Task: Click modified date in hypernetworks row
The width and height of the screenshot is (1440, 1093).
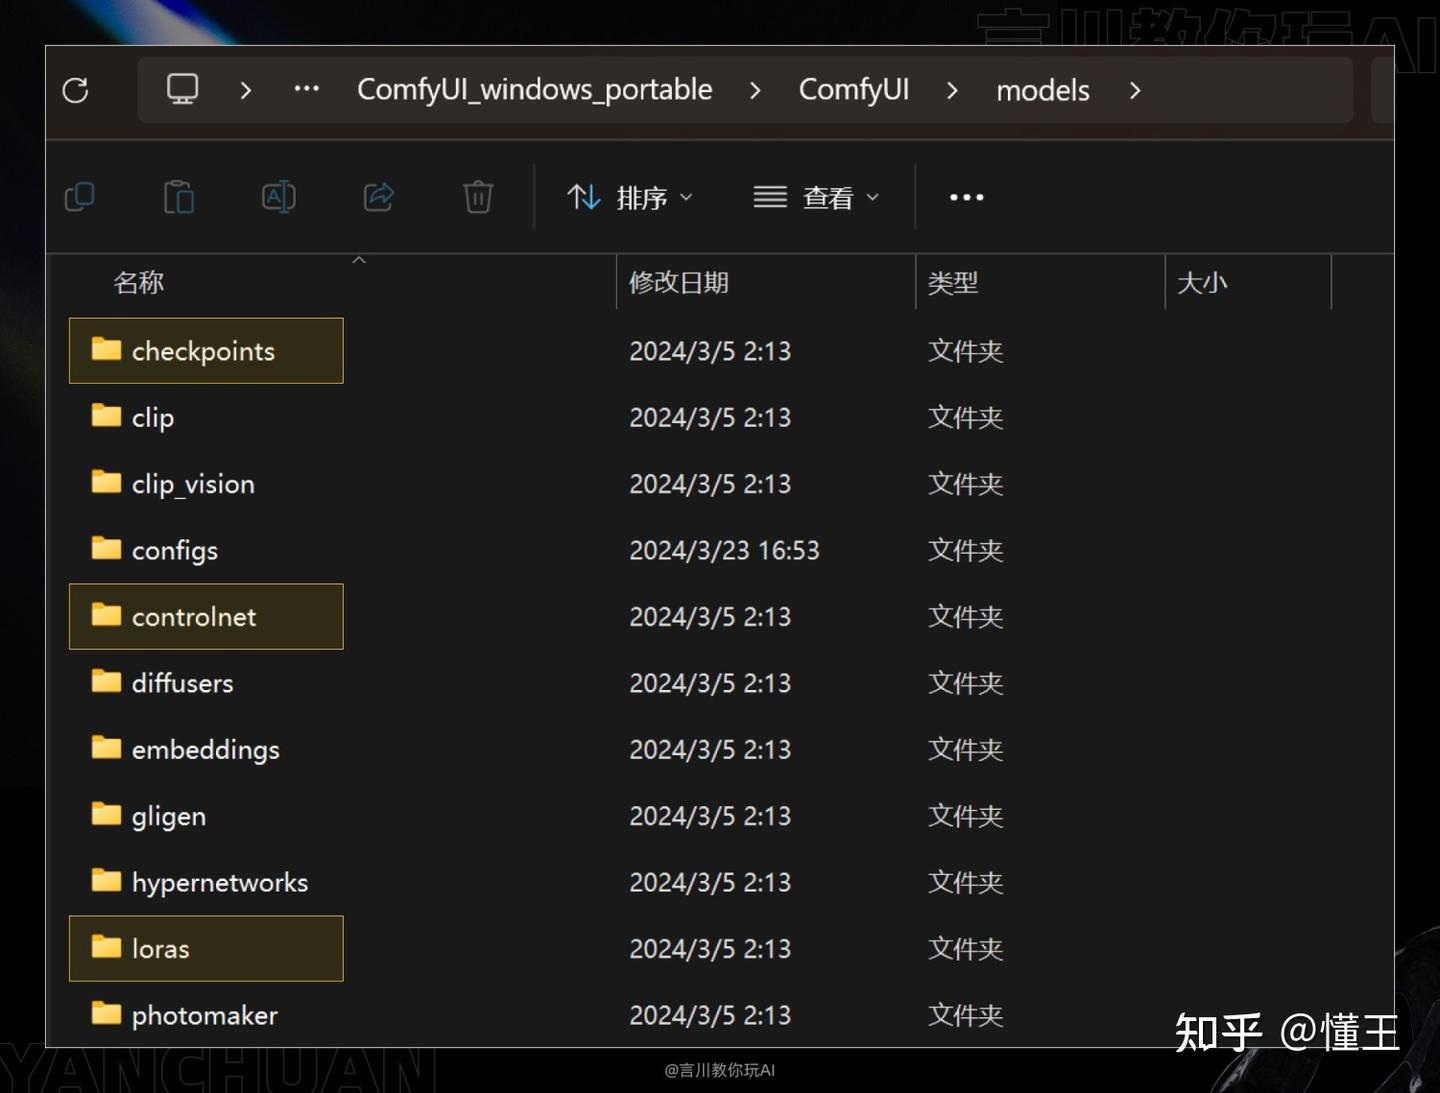Action: pos(710,882)
